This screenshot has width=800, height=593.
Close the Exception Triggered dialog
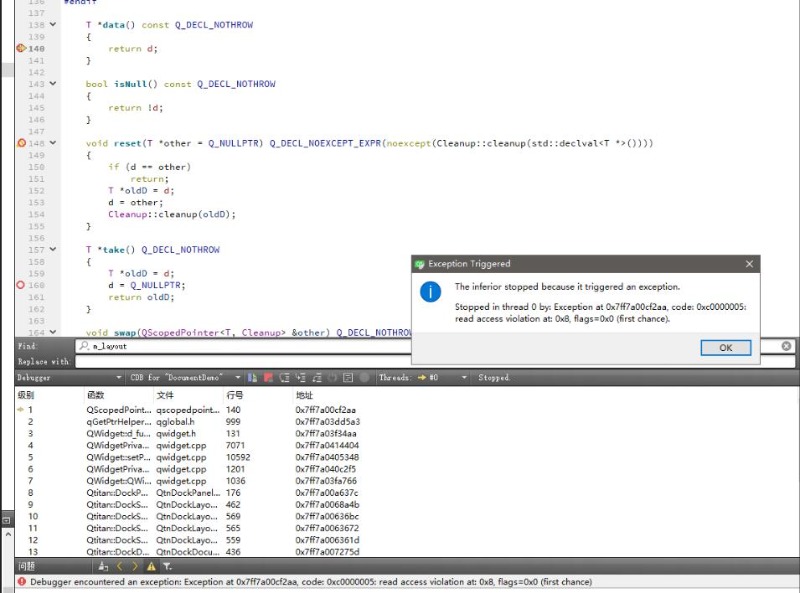pyautogui.click(x=749, y=264)
